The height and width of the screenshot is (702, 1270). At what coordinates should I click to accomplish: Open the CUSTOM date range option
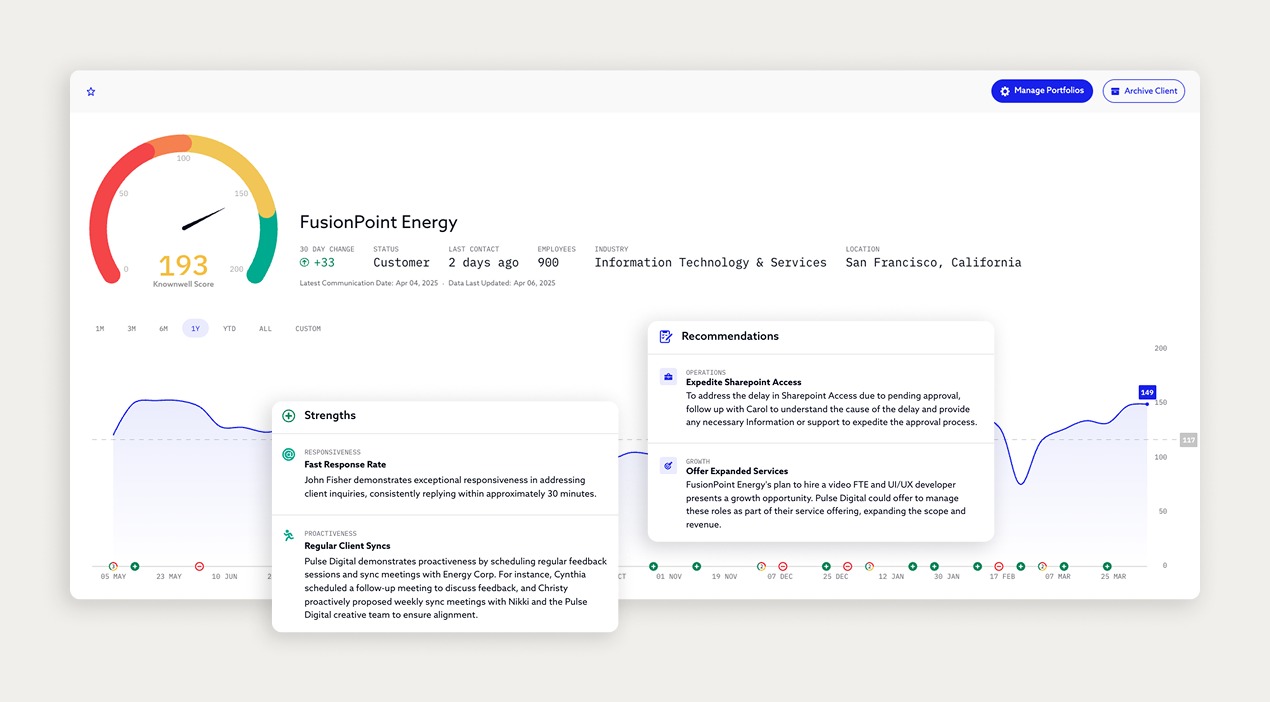(x=308, y=329)
